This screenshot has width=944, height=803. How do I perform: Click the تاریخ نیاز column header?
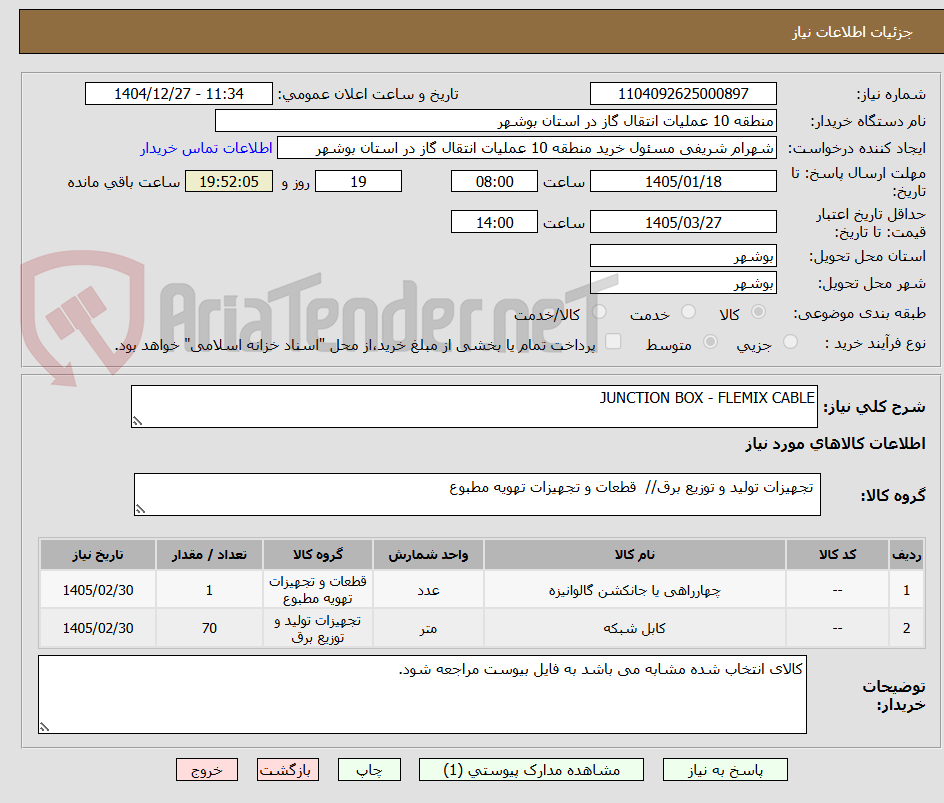pyautogui.click(x=98, y=554)
